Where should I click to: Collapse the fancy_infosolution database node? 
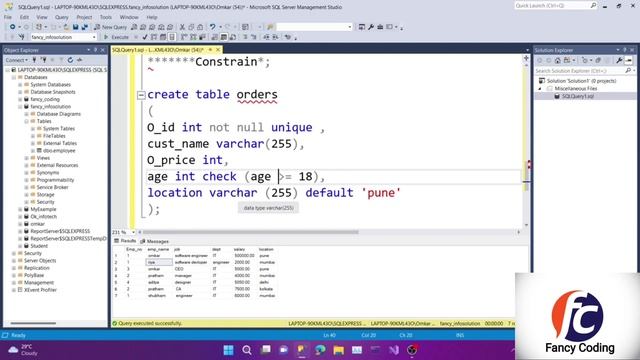pyautogui.click(x=20, y=107)
